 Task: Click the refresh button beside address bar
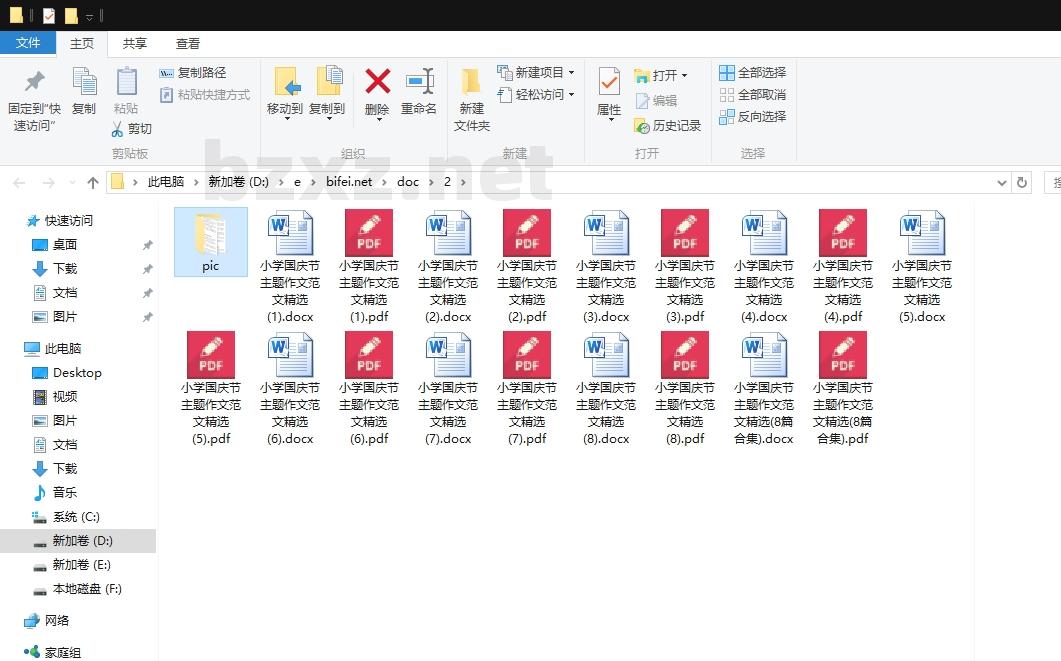point(1021,182)
